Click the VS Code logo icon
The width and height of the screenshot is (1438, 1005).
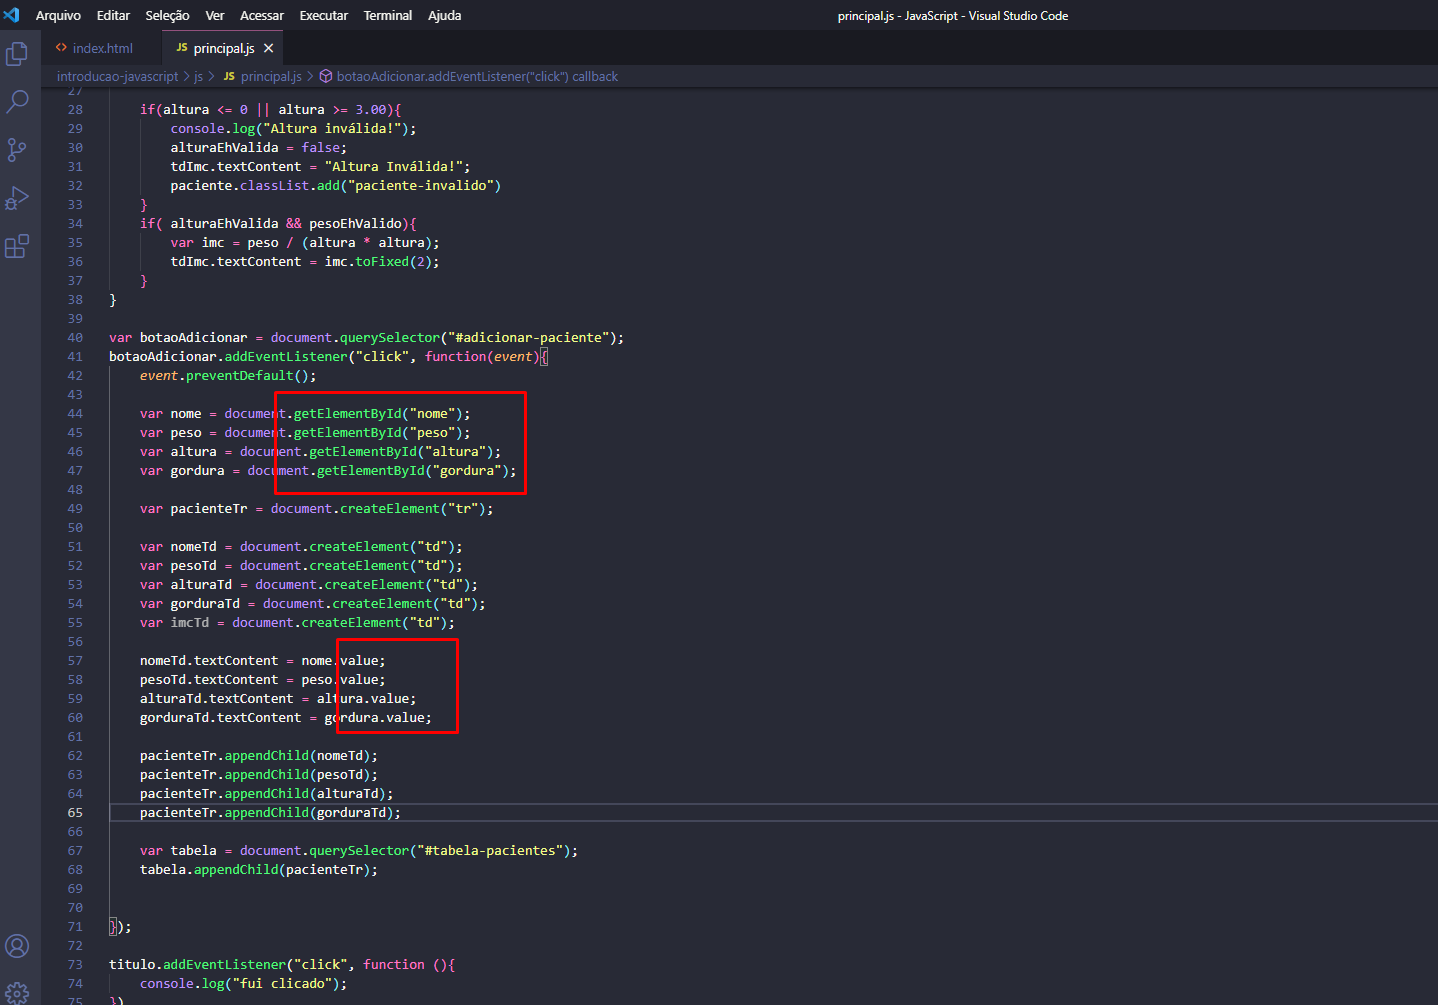[12, 15]
